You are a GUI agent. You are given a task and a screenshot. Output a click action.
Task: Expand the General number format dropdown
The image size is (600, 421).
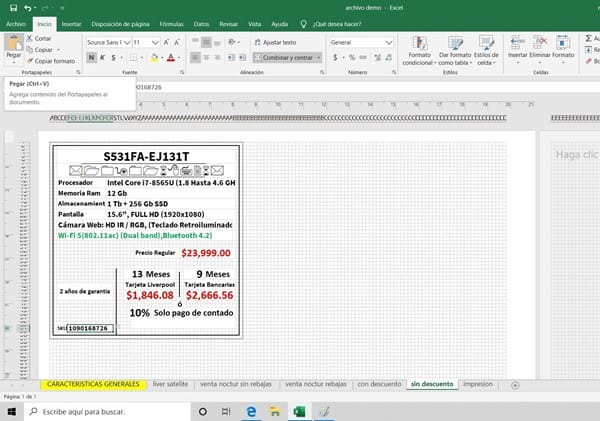click(390, 42)
